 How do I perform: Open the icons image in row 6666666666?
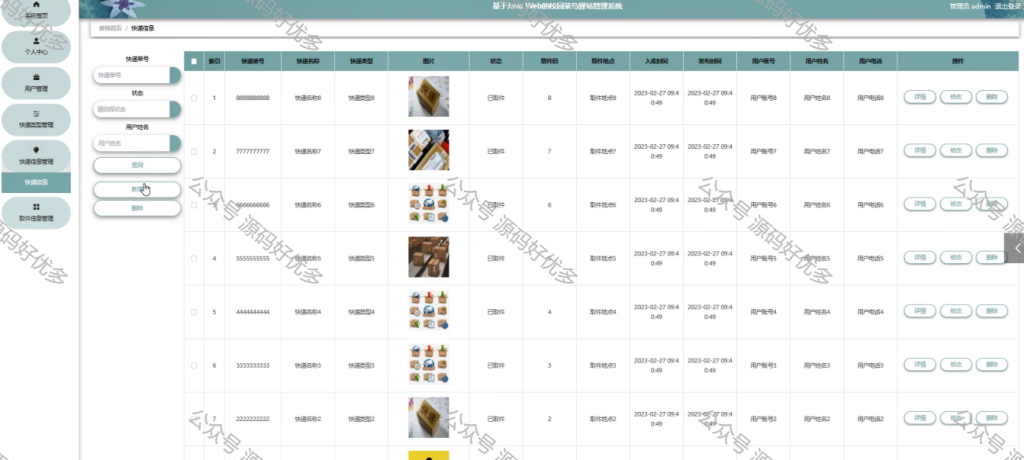coord(428,204)
